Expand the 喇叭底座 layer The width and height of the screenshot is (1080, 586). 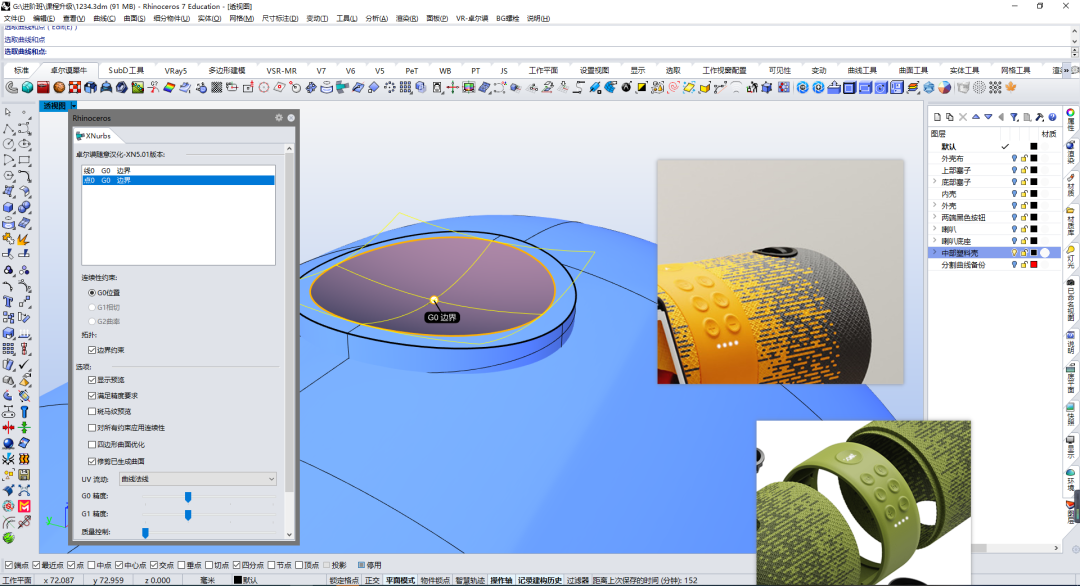[x=935, y=241]
